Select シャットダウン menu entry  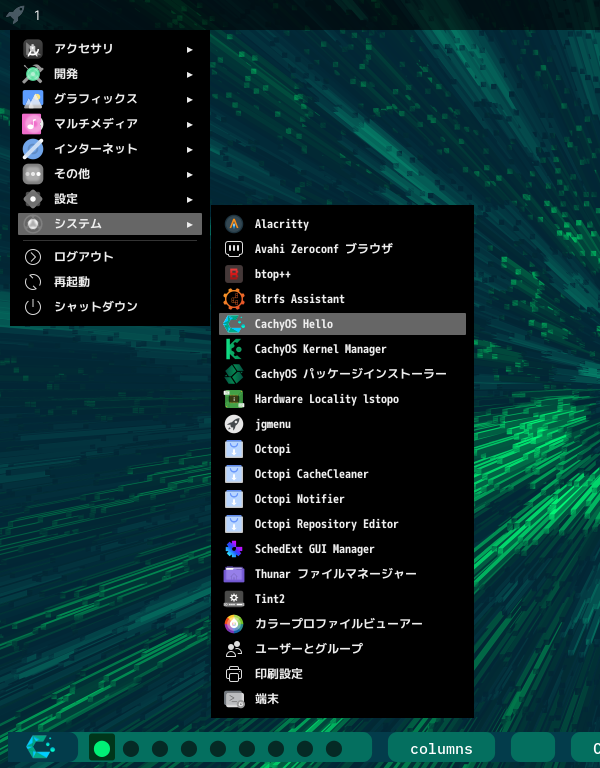pos(110,307)
